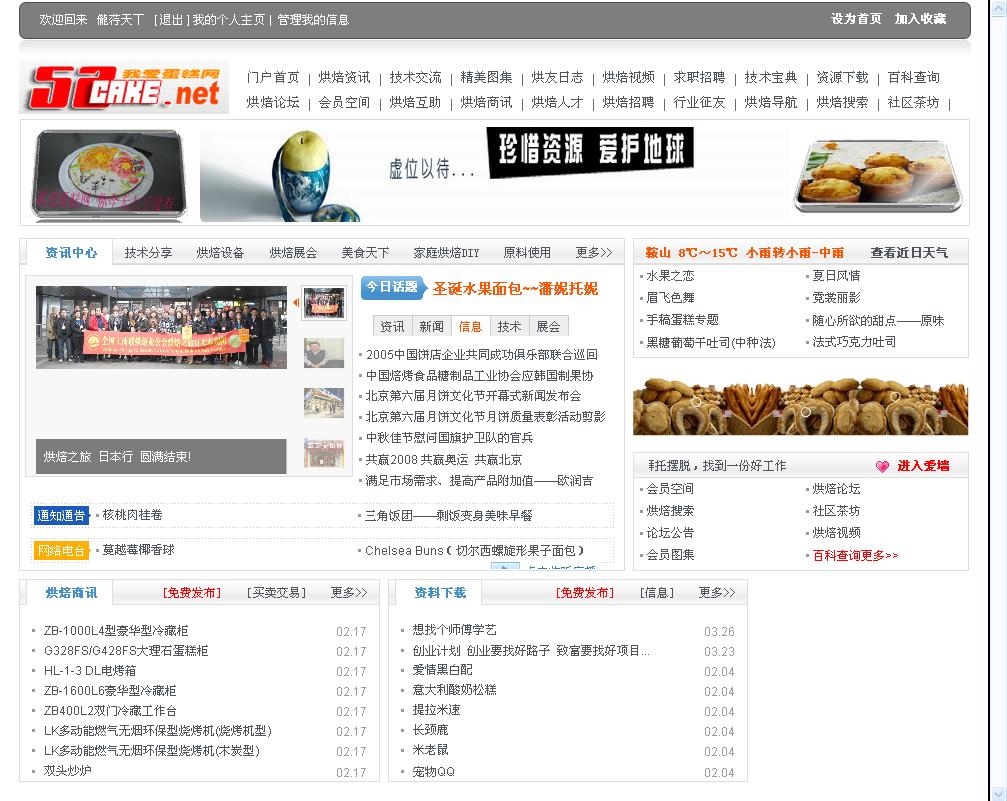Viewport: 1007px width, 801px height.
Task: Go to 社区茶坊 in the second navigation row
Action: coord(913,102)
